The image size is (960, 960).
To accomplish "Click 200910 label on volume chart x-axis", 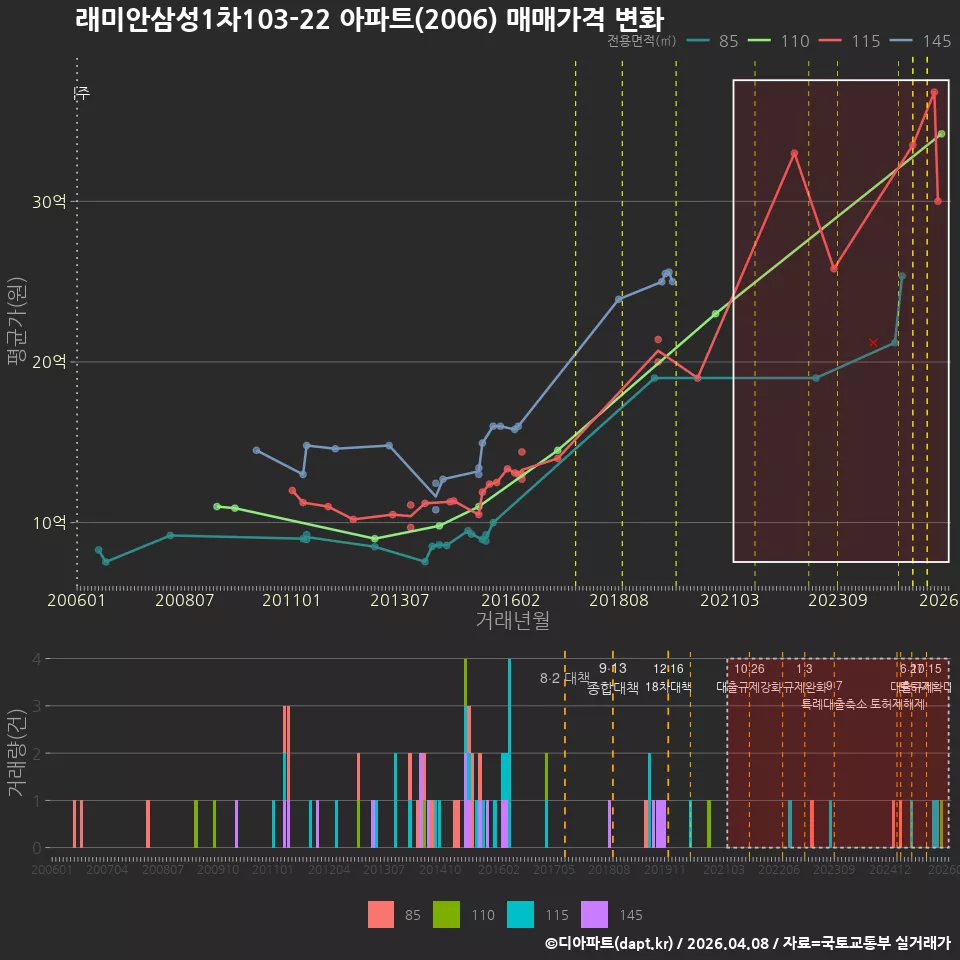I will coord(218,869).
